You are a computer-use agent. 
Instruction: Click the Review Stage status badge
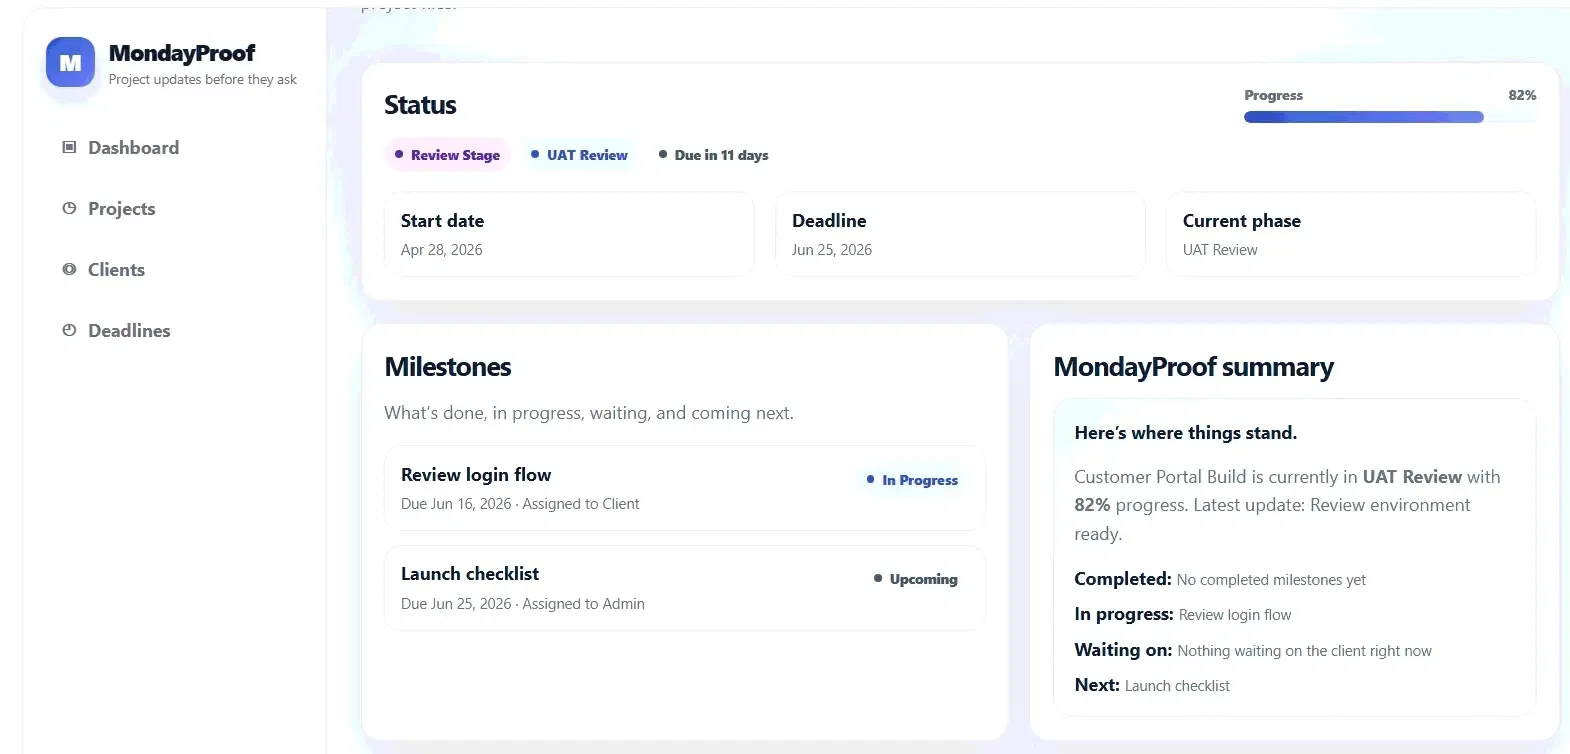[x=447, y=155]
